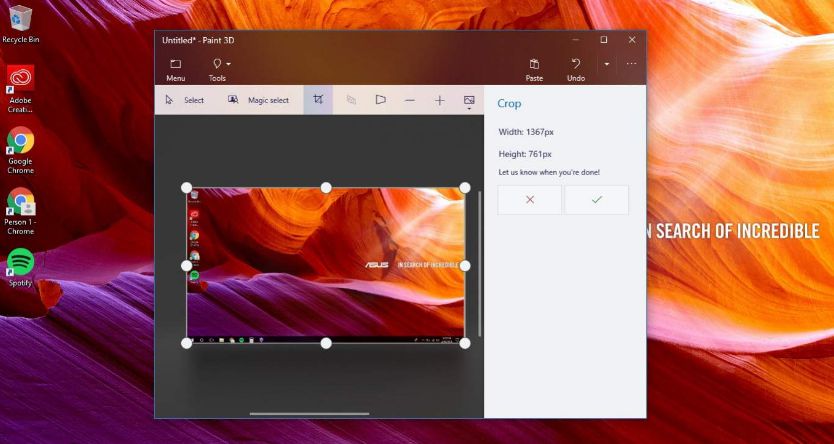This screenshot has width=834, height=444.
Task: Select the Person 1 - Chrome shortcut
Action: click(x=21, y=211)
